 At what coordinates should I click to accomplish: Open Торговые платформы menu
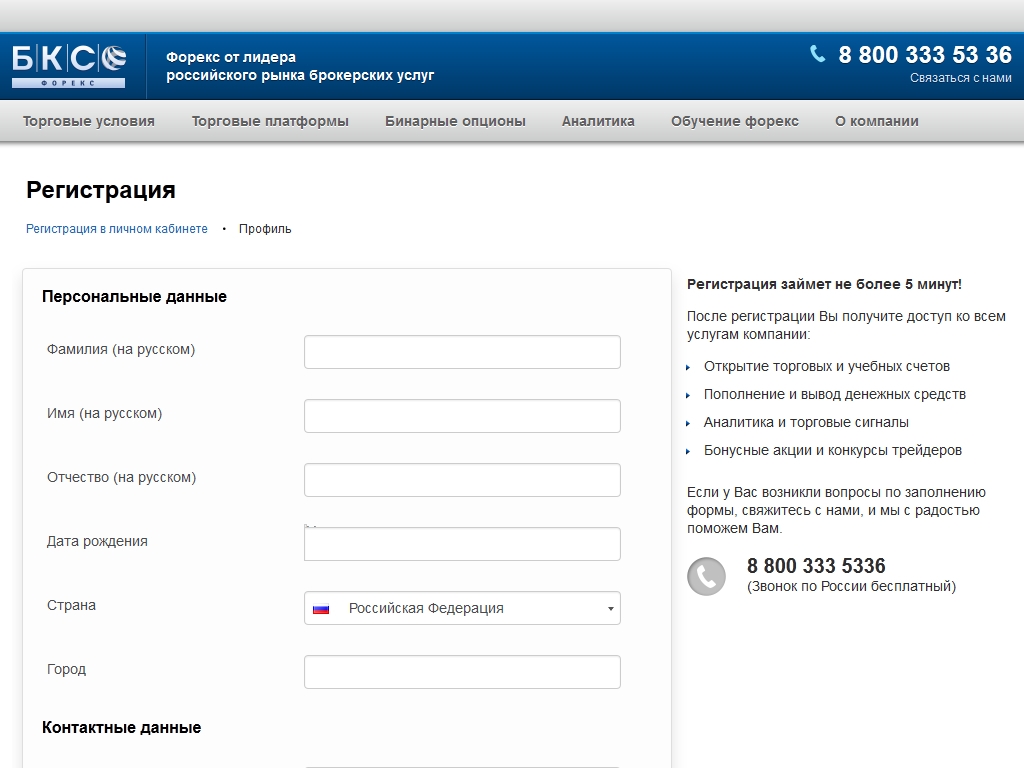(x=270, y=121)
